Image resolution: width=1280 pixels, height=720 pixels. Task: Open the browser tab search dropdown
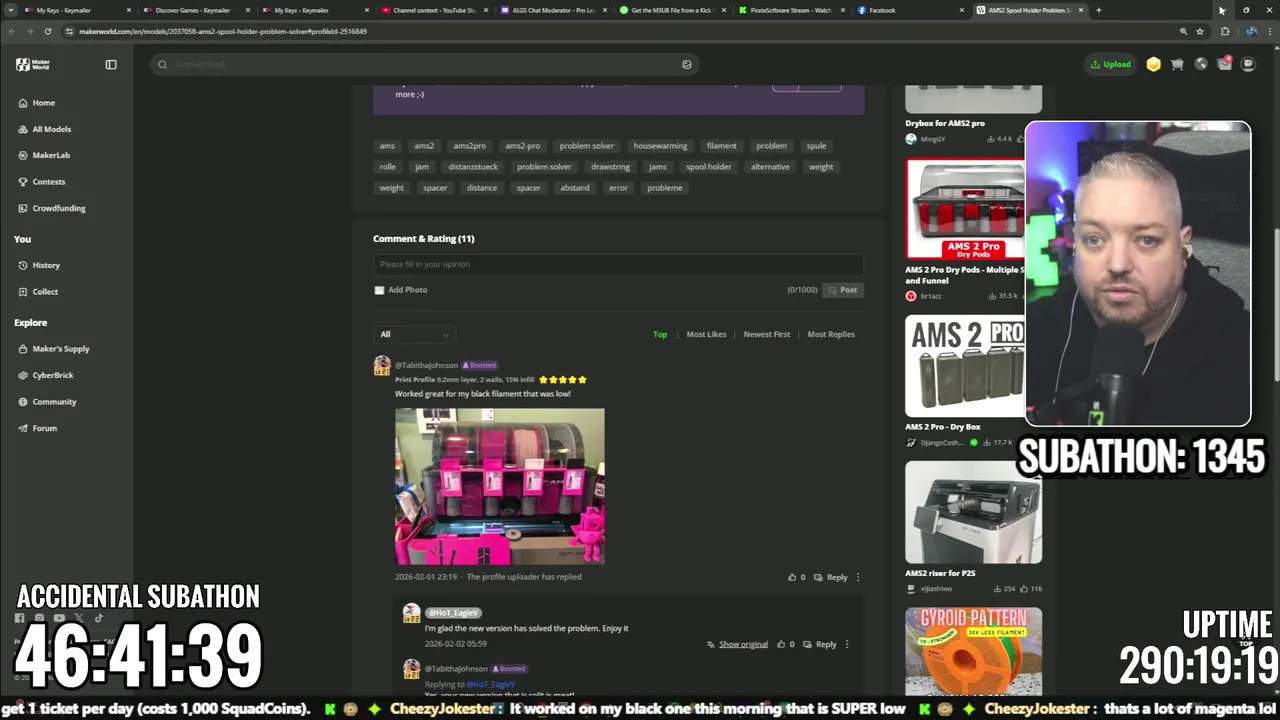pyautogui.click(x=11, y=10)
